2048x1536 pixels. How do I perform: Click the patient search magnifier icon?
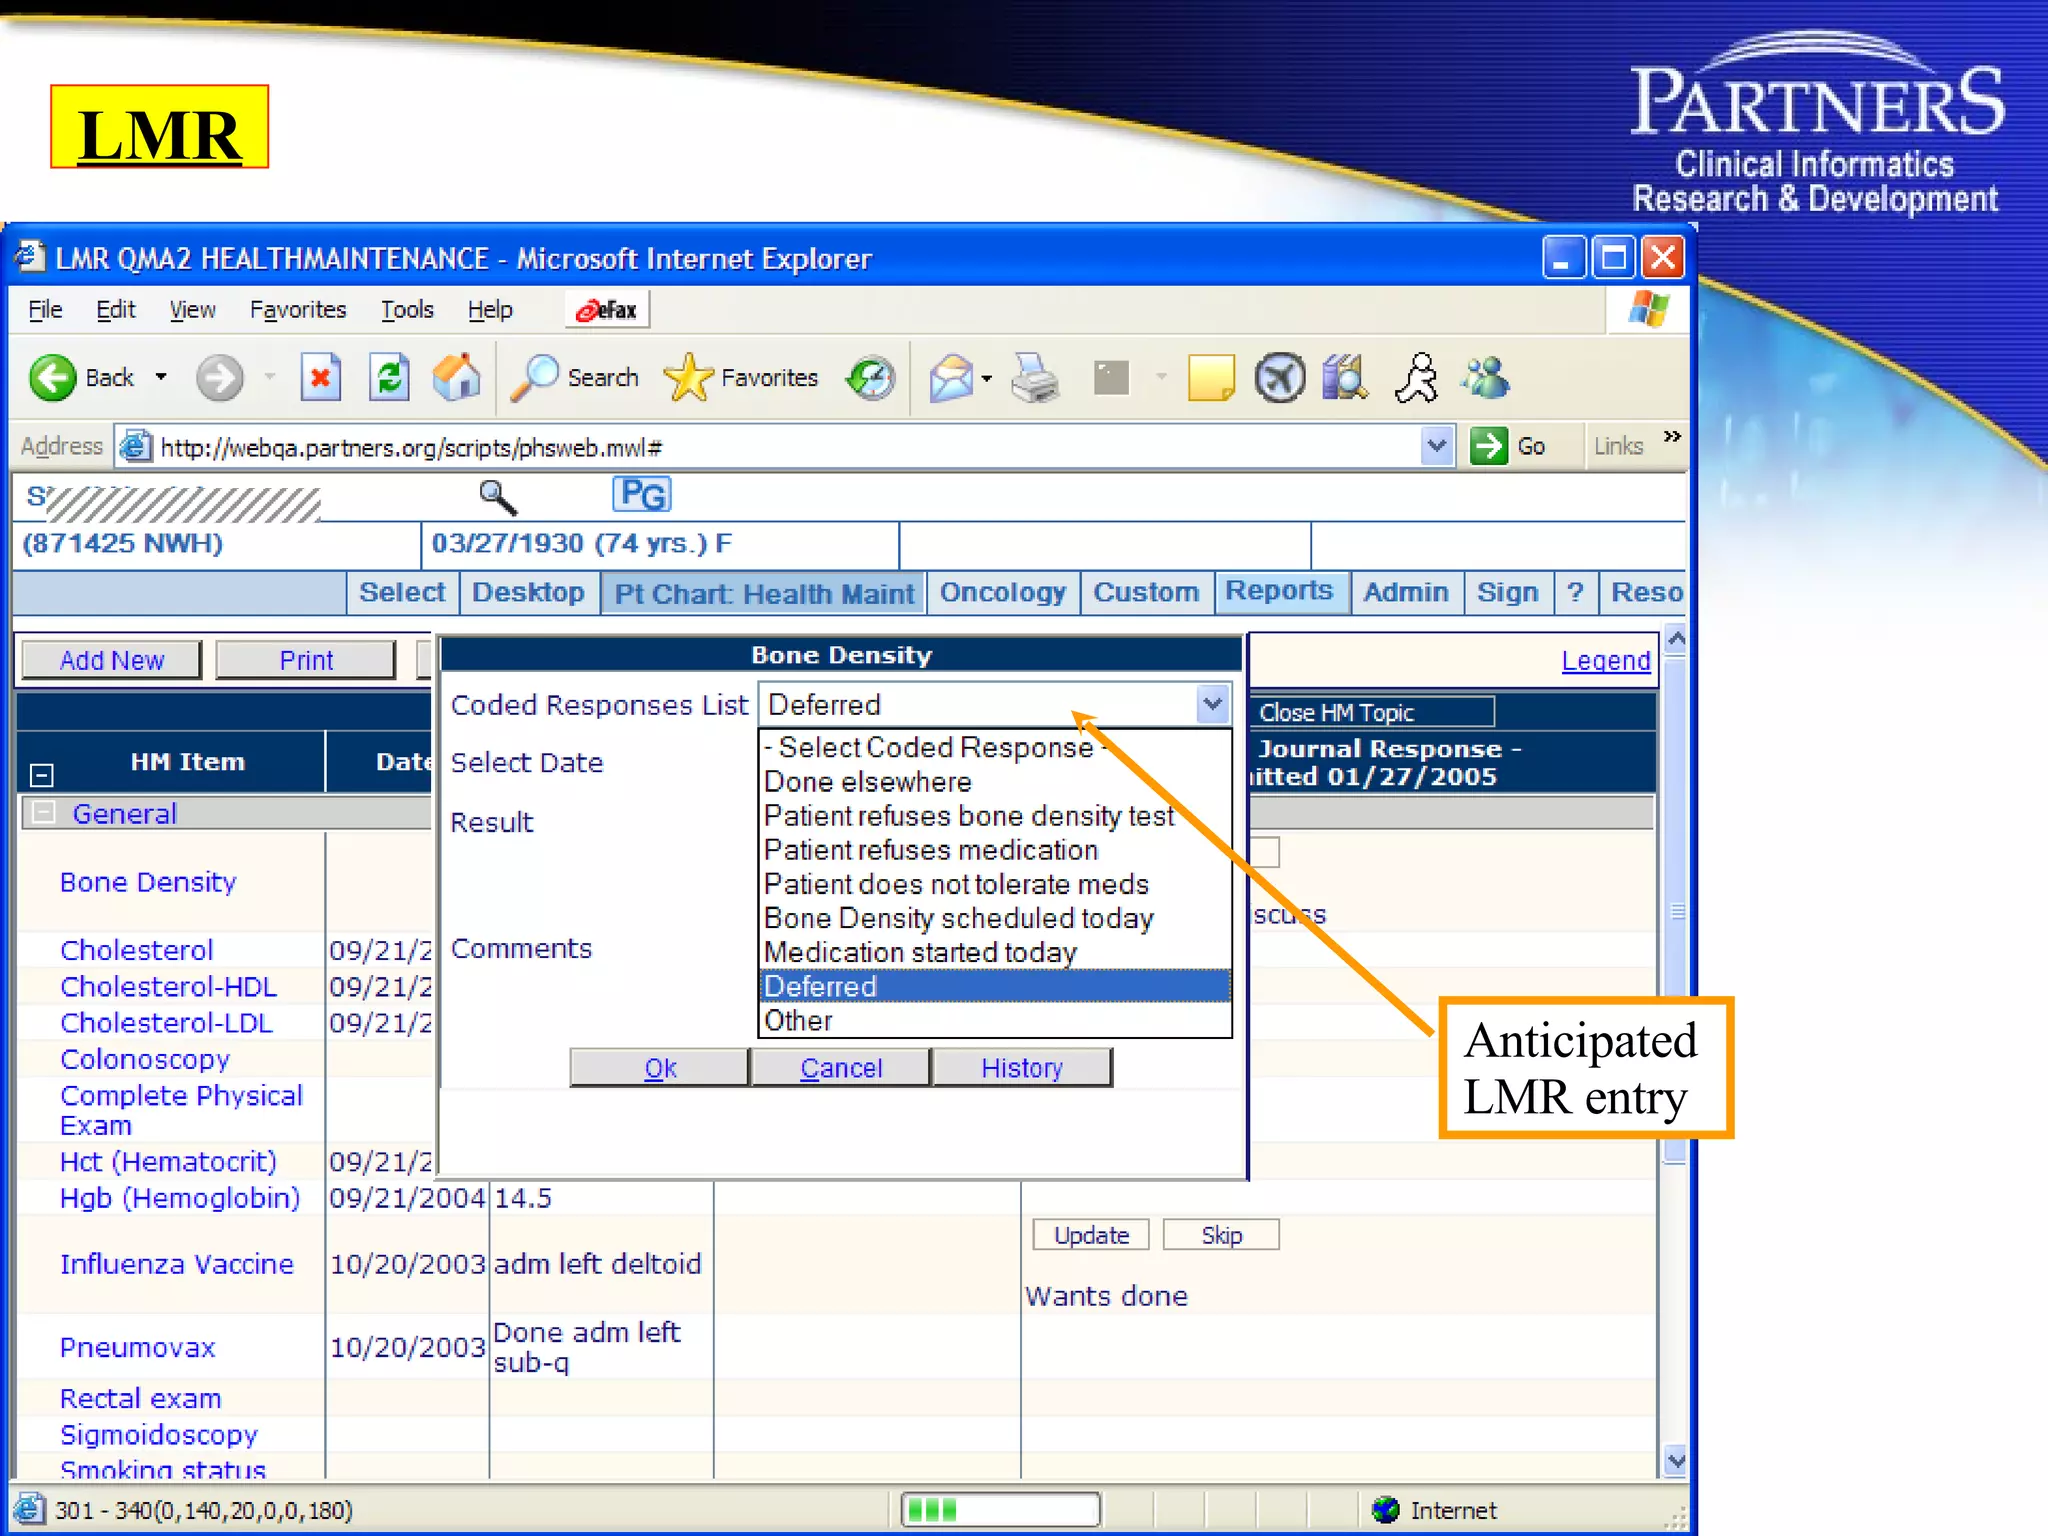(497, 496)
